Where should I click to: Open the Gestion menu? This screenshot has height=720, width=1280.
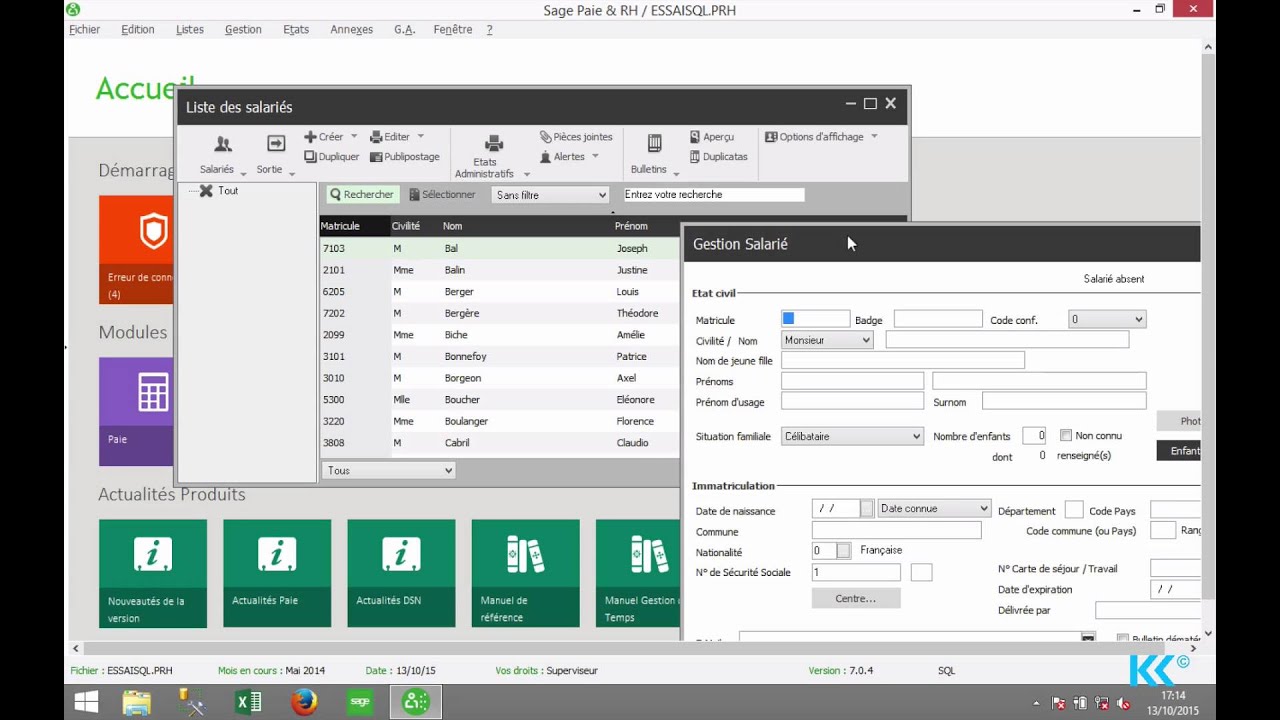tap(243, 30)
